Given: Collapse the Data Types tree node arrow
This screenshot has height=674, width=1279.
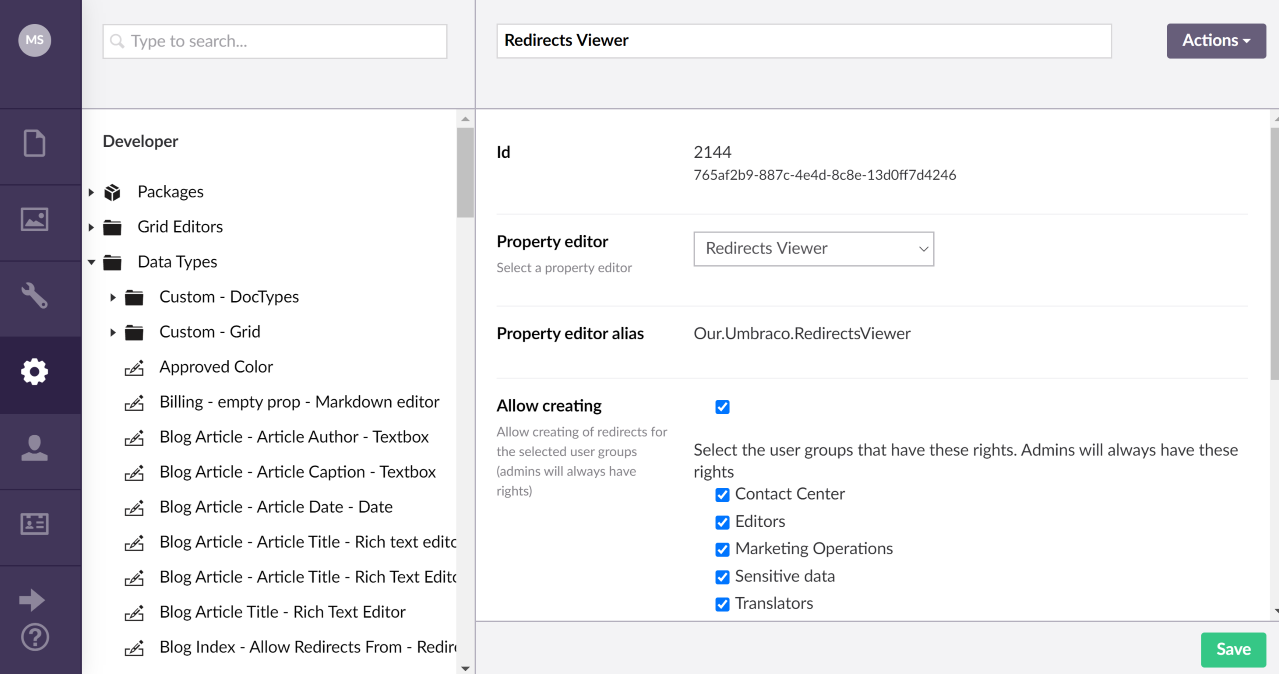Looking at the screenshot, I should pyautogui.click(x=91, y=262).
